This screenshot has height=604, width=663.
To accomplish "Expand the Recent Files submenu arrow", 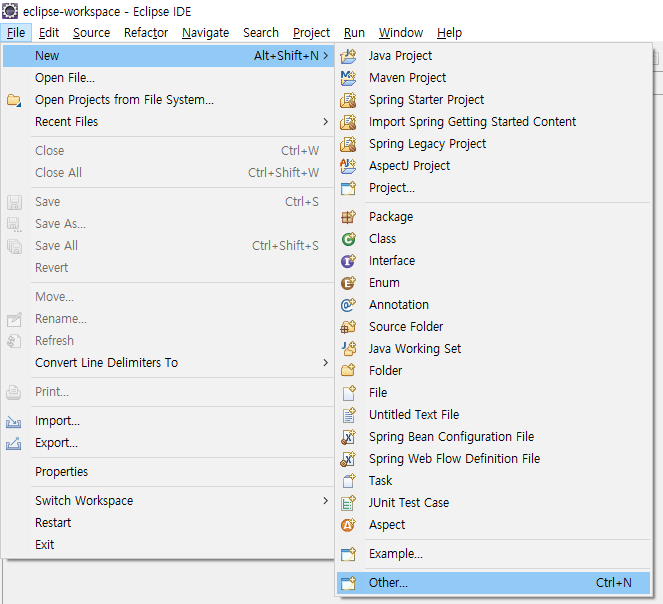I will coord(325,122).
